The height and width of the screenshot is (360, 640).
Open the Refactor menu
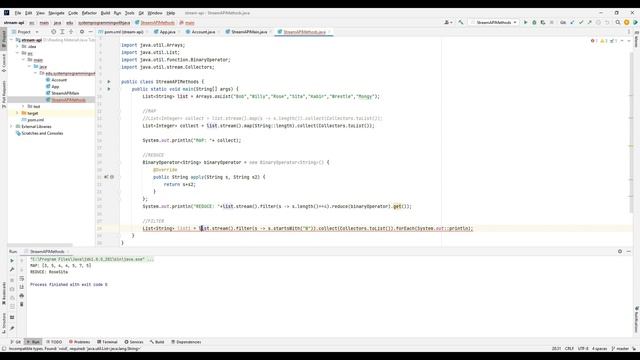[x=89, y=13]
